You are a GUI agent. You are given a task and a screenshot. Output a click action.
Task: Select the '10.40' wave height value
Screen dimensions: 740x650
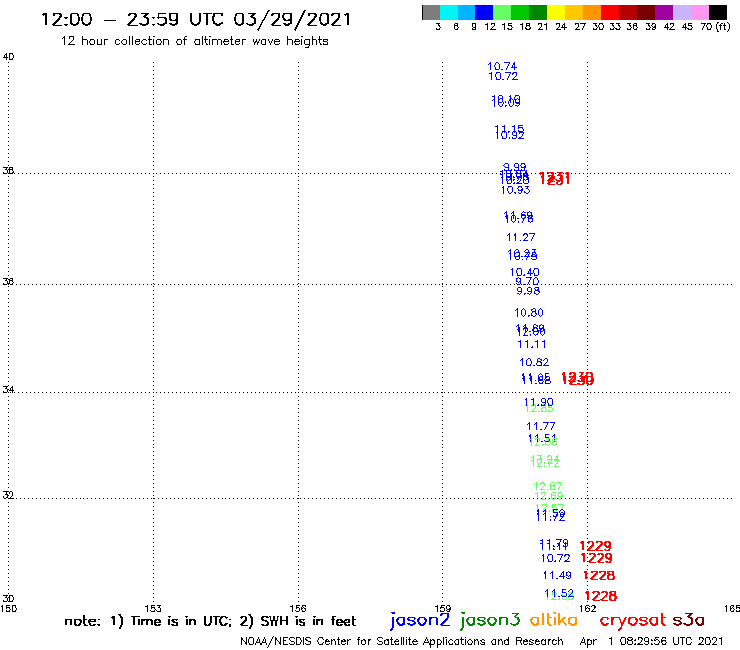click(524, 272)
